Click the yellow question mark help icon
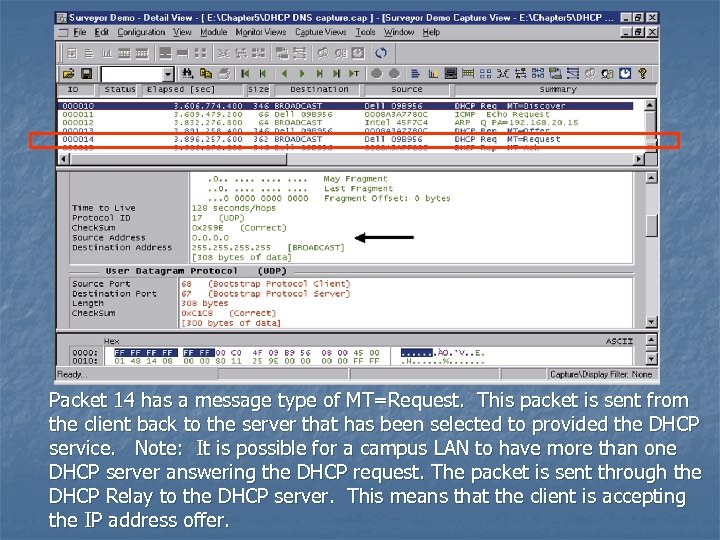The width and height of the screenshot is (720, 540). click(x=642, y=73)
